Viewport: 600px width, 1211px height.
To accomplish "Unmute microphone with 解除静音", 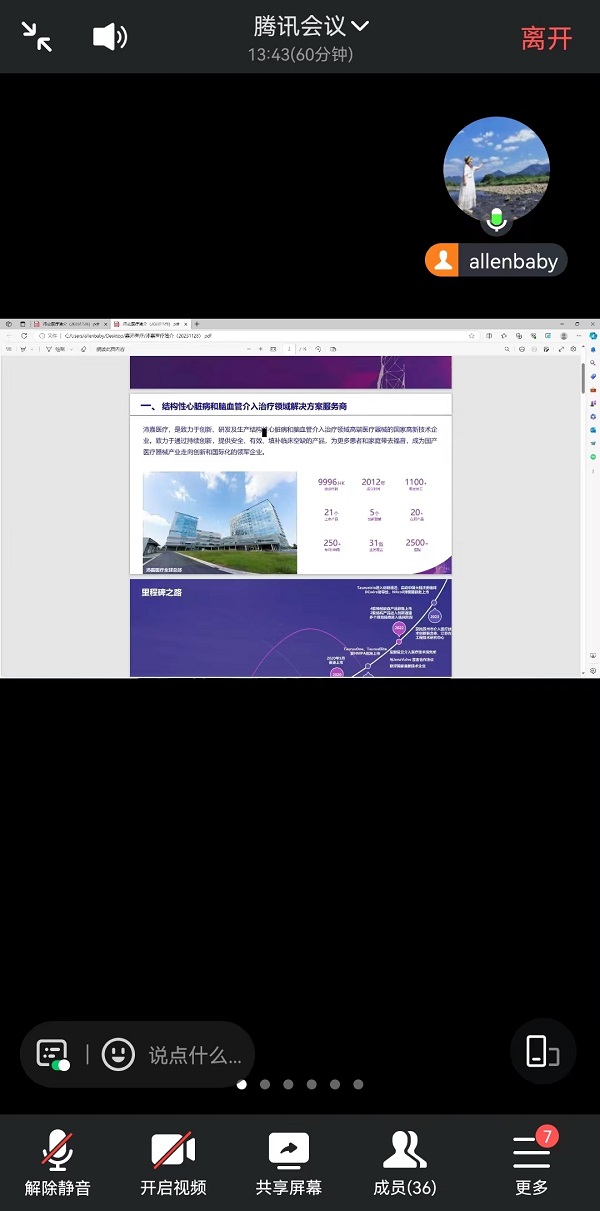I will tap(58, 1162).
